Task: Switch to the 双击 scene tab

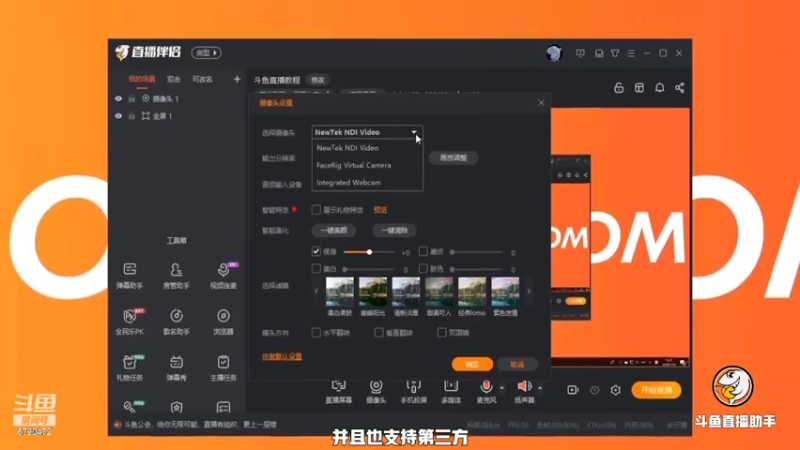Action: (x=173, y=79)
